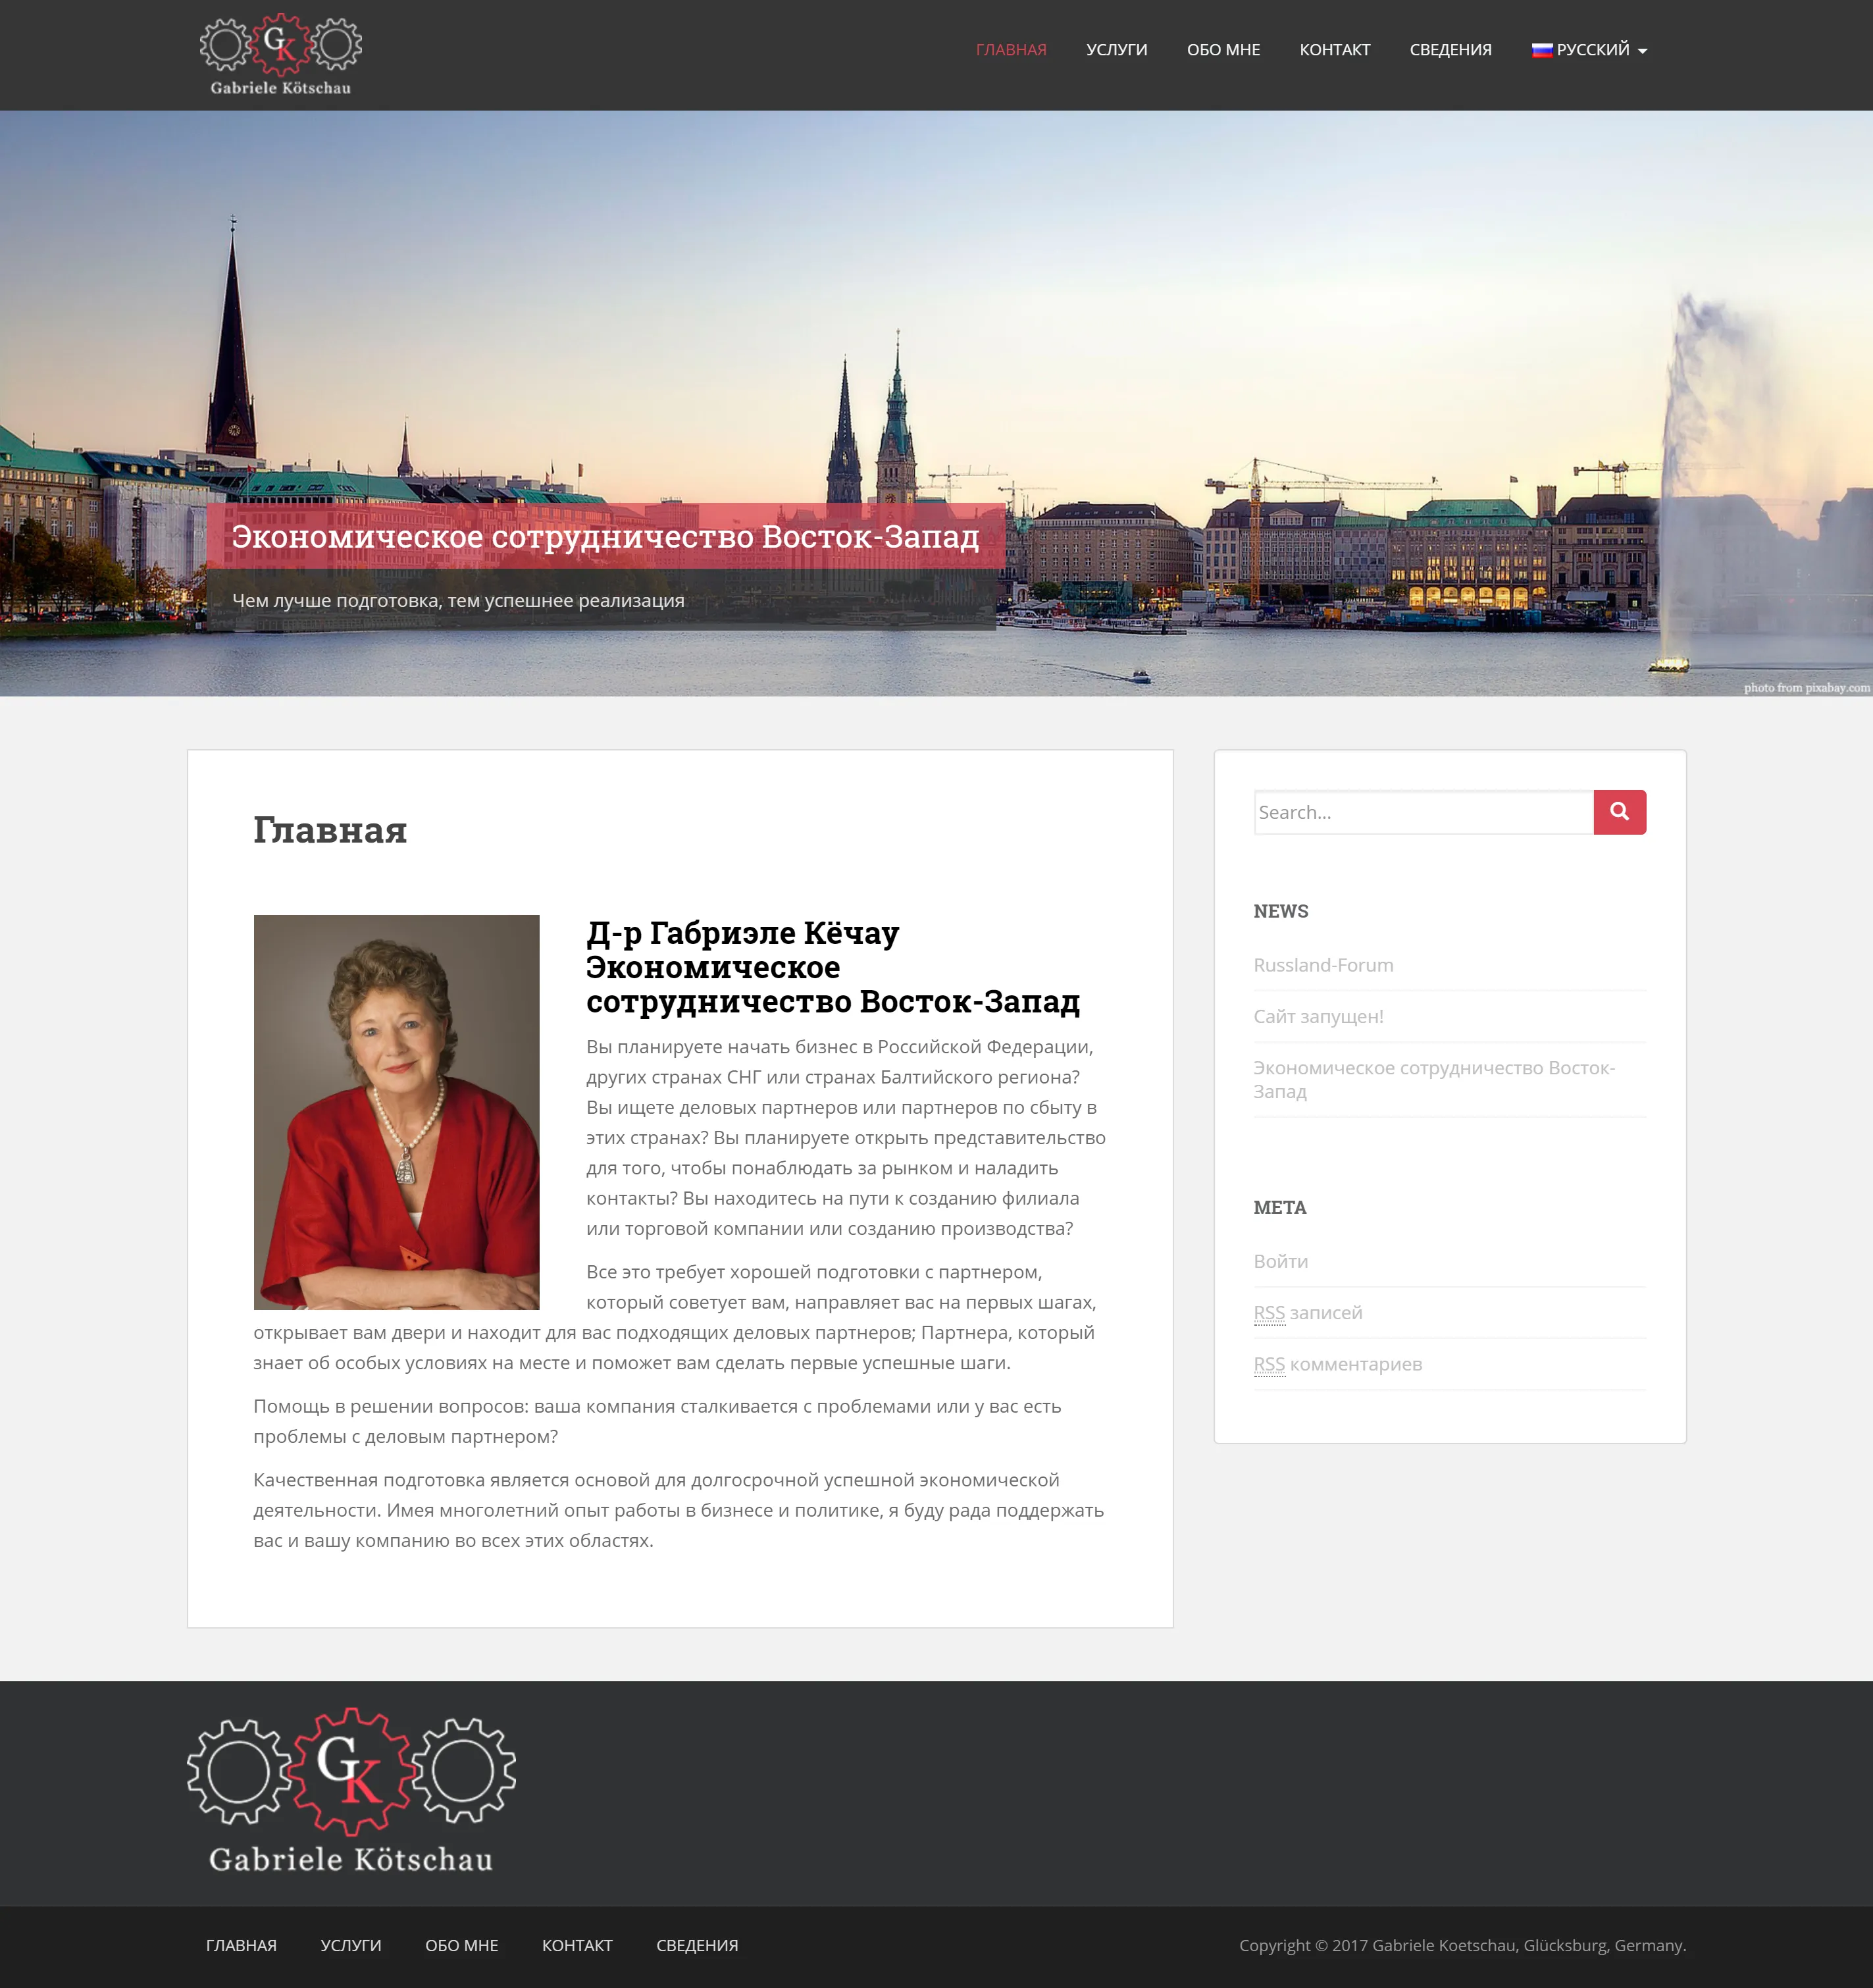The image size is (1873, 1988).
Task: Open the Сайт запущен! news link
Action: click(1318, 1016)
